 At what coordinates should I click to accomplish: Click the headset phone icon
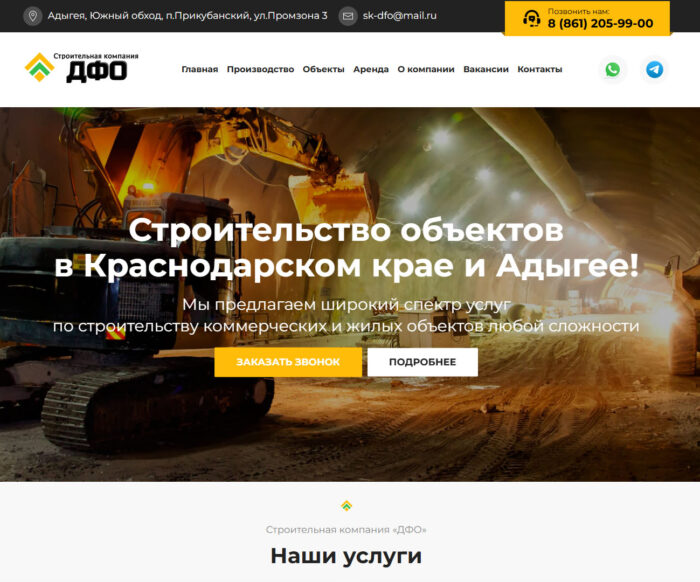pos(531,18)
